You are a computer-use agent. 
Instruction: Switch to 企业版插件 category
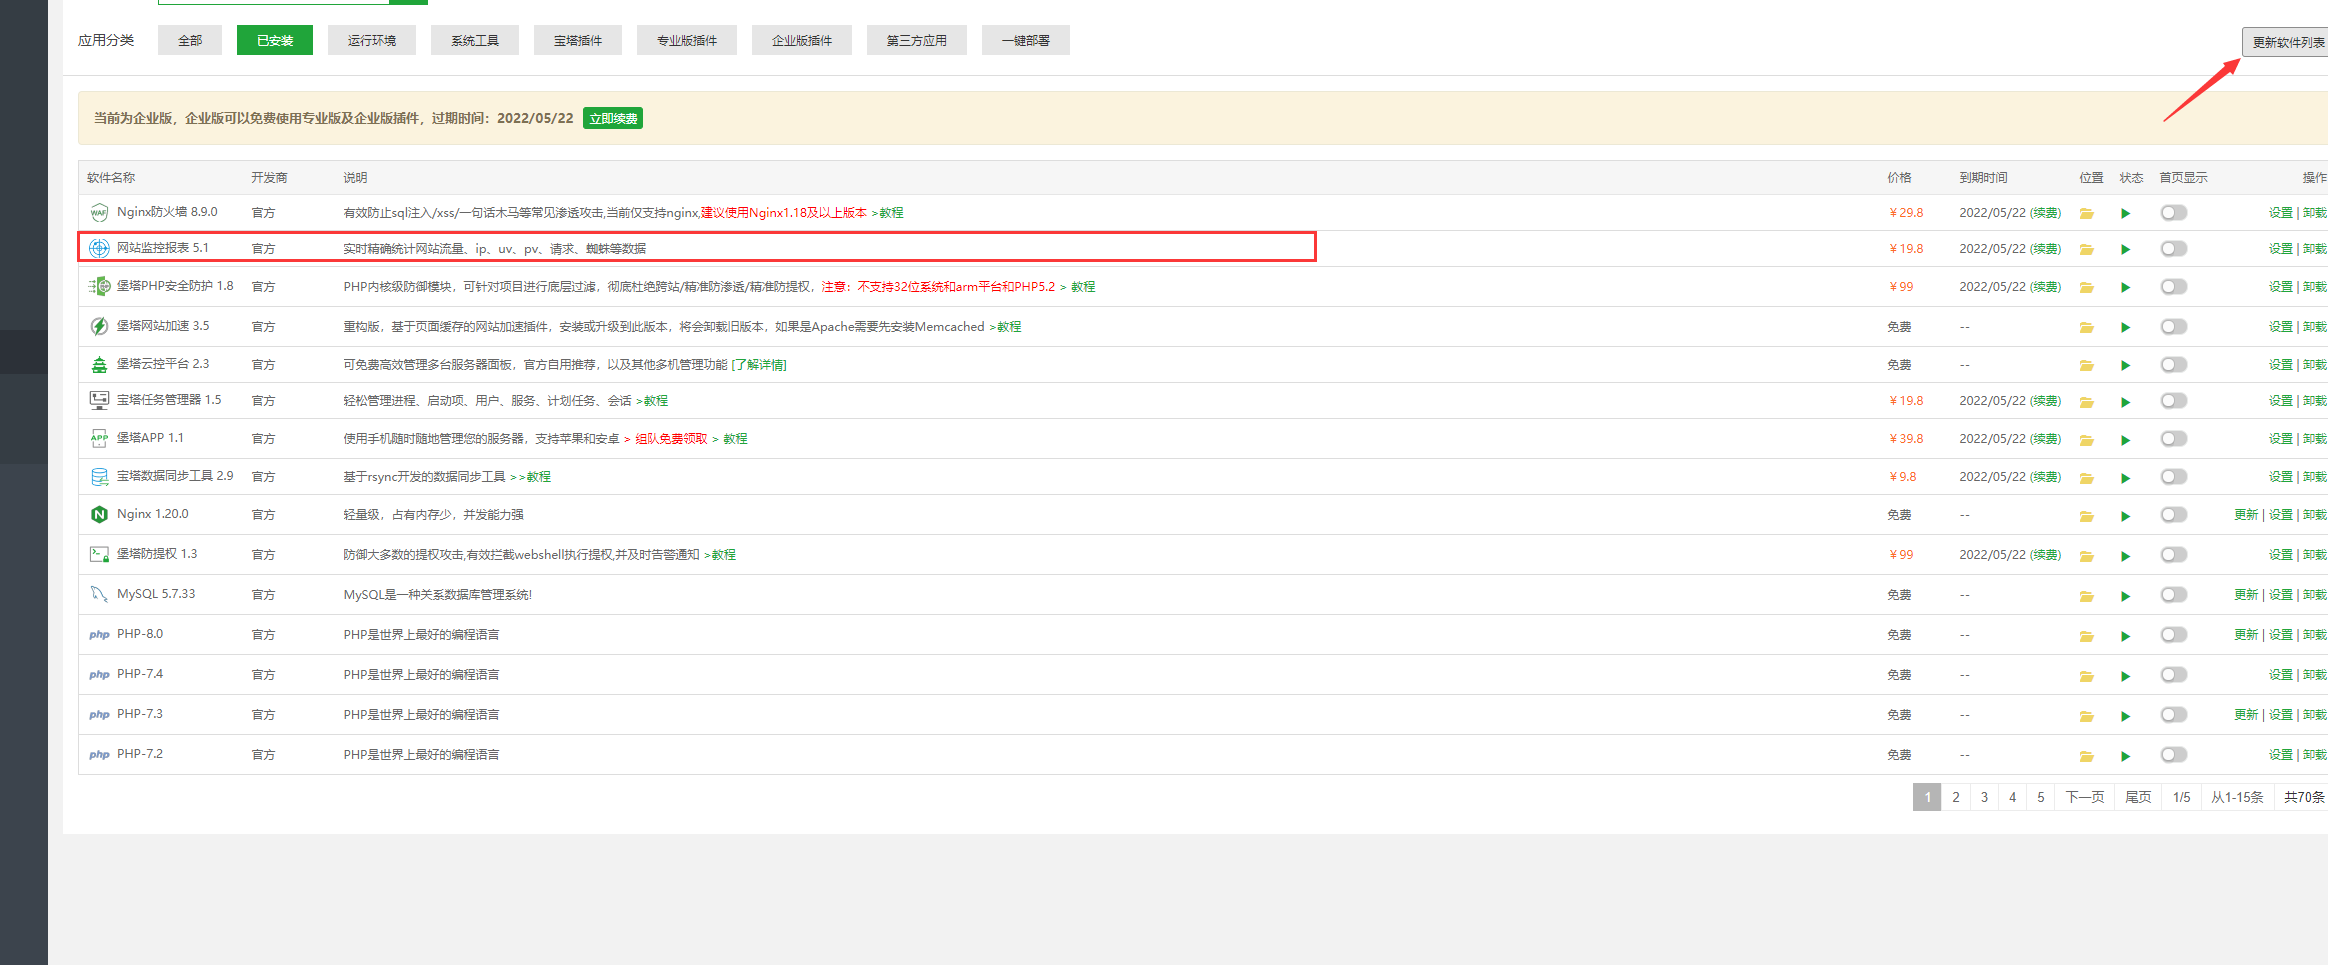click(x=802, y=40)
